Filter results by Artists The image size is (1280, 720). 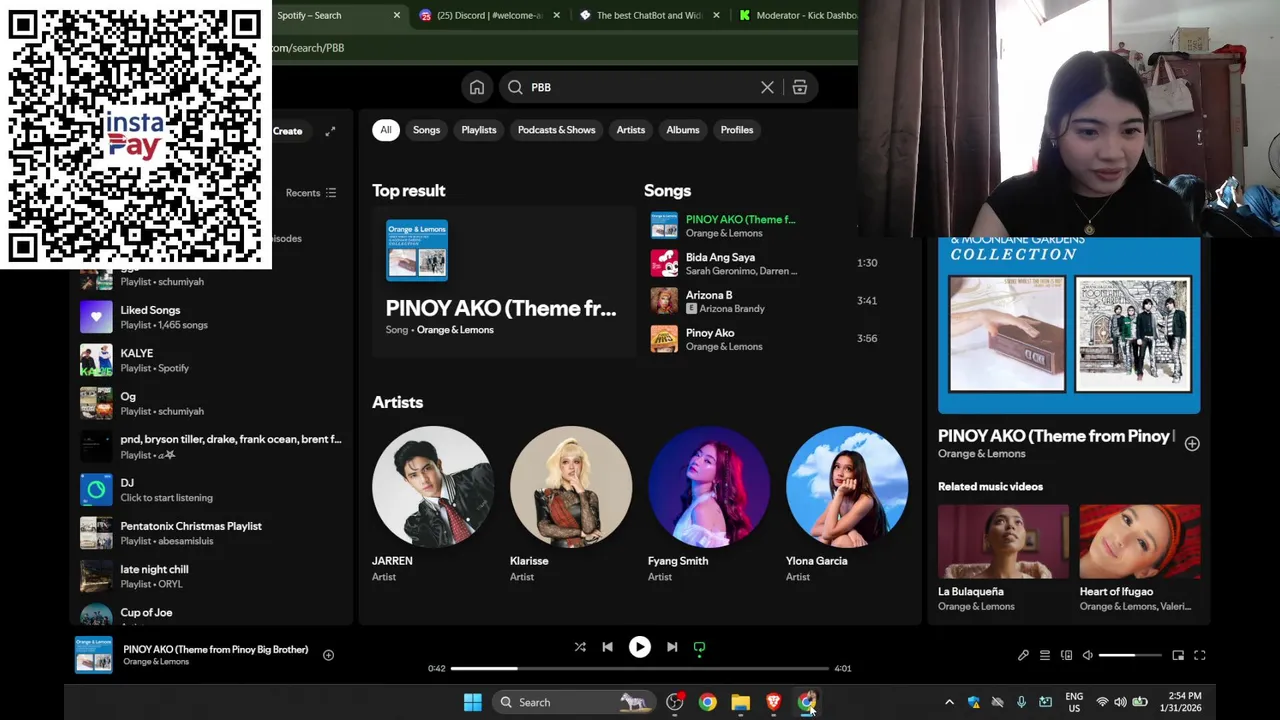[631, 130]
